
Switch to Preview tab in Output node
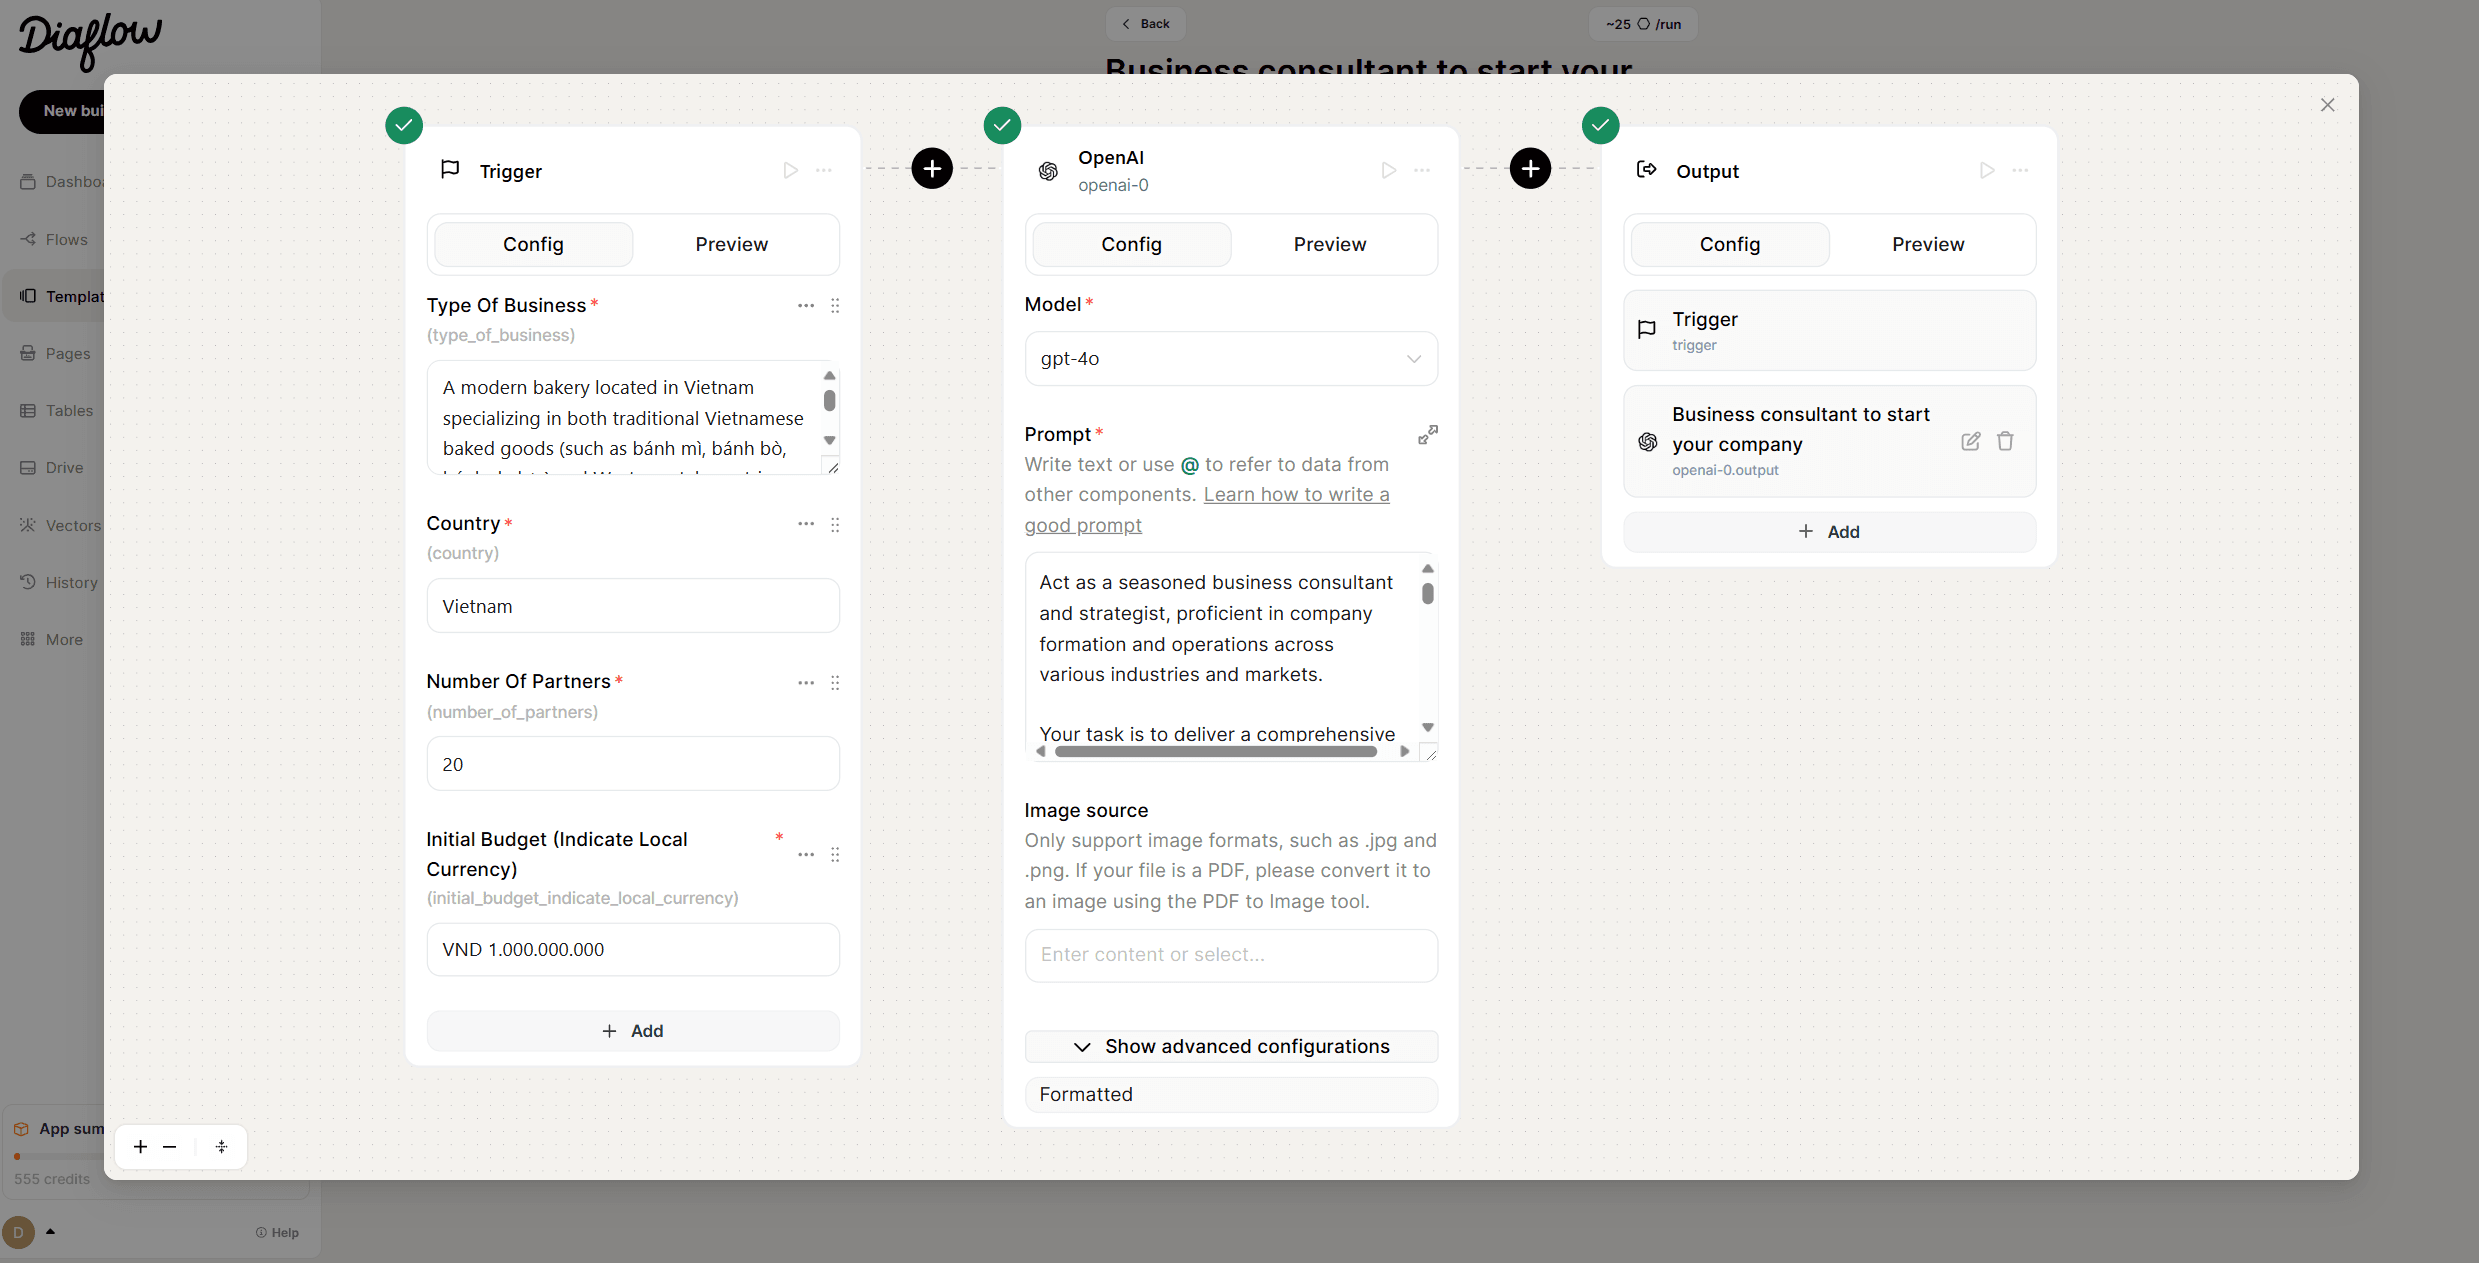point(1927,245)
